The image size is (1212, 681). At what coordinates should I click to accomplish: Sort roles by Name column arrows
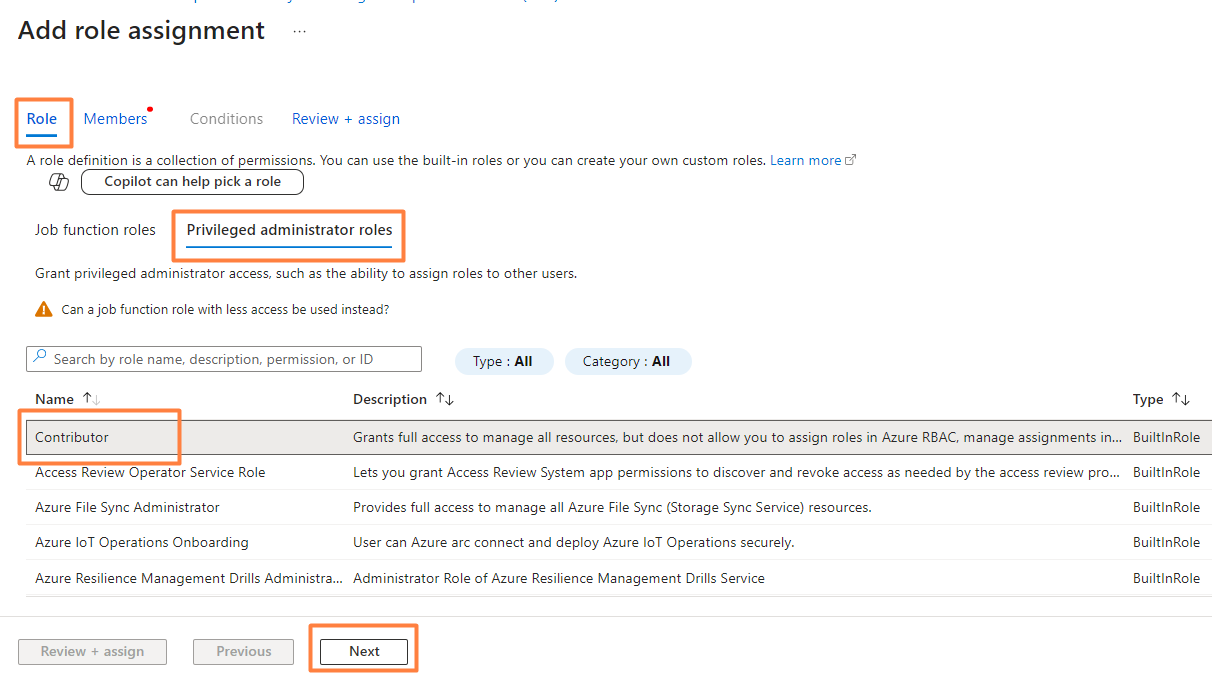[91, 399]
